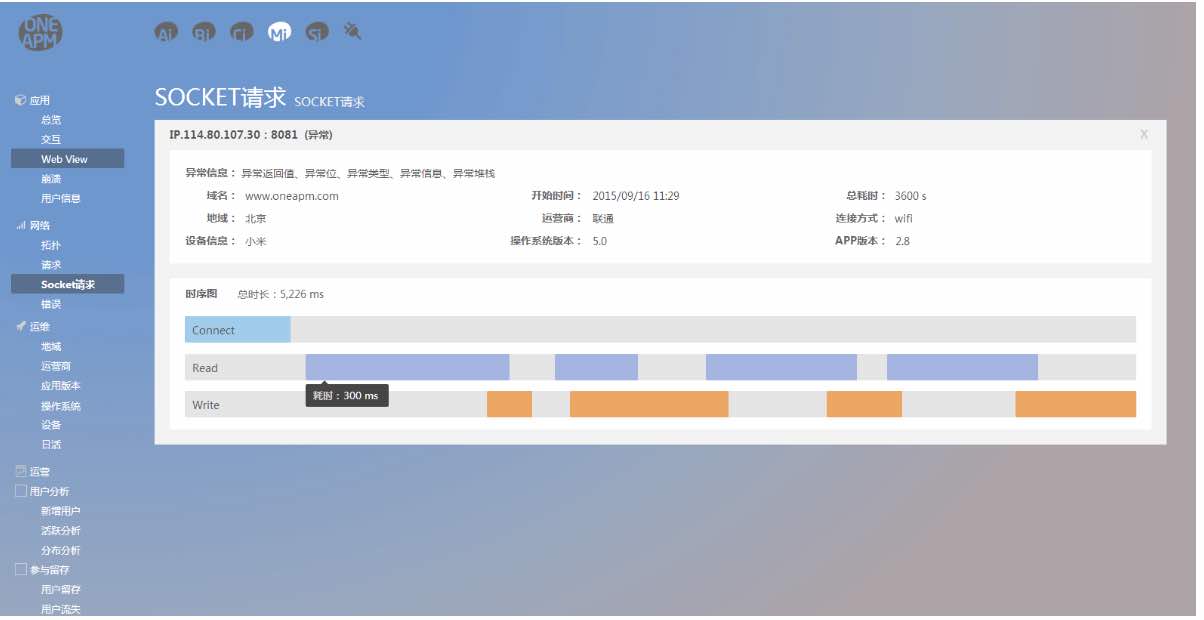
Task: Collapse the 运维 section header
Action: 39,327
